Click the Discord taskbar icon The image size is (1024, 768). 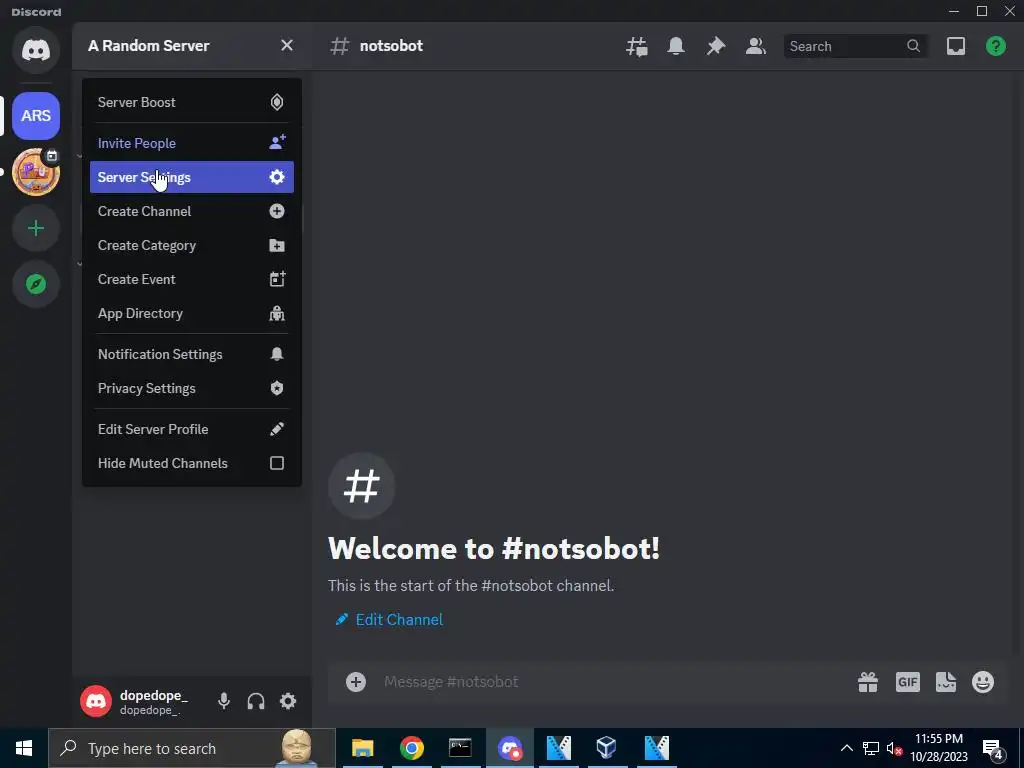click(509, 748)
